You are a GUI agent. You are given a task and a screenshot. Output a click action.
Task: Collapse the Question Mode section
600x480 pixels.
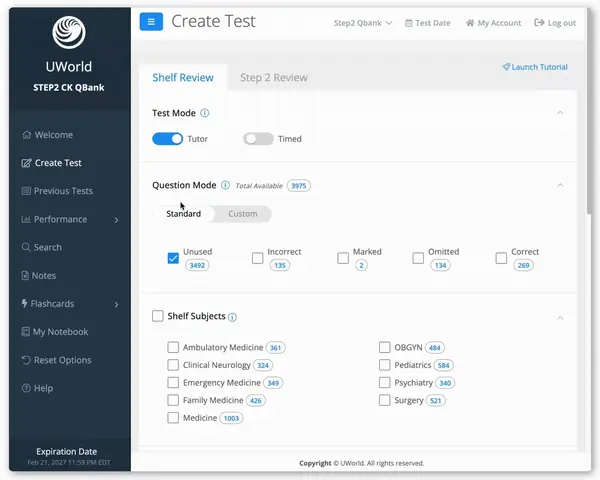coord(560,185)
